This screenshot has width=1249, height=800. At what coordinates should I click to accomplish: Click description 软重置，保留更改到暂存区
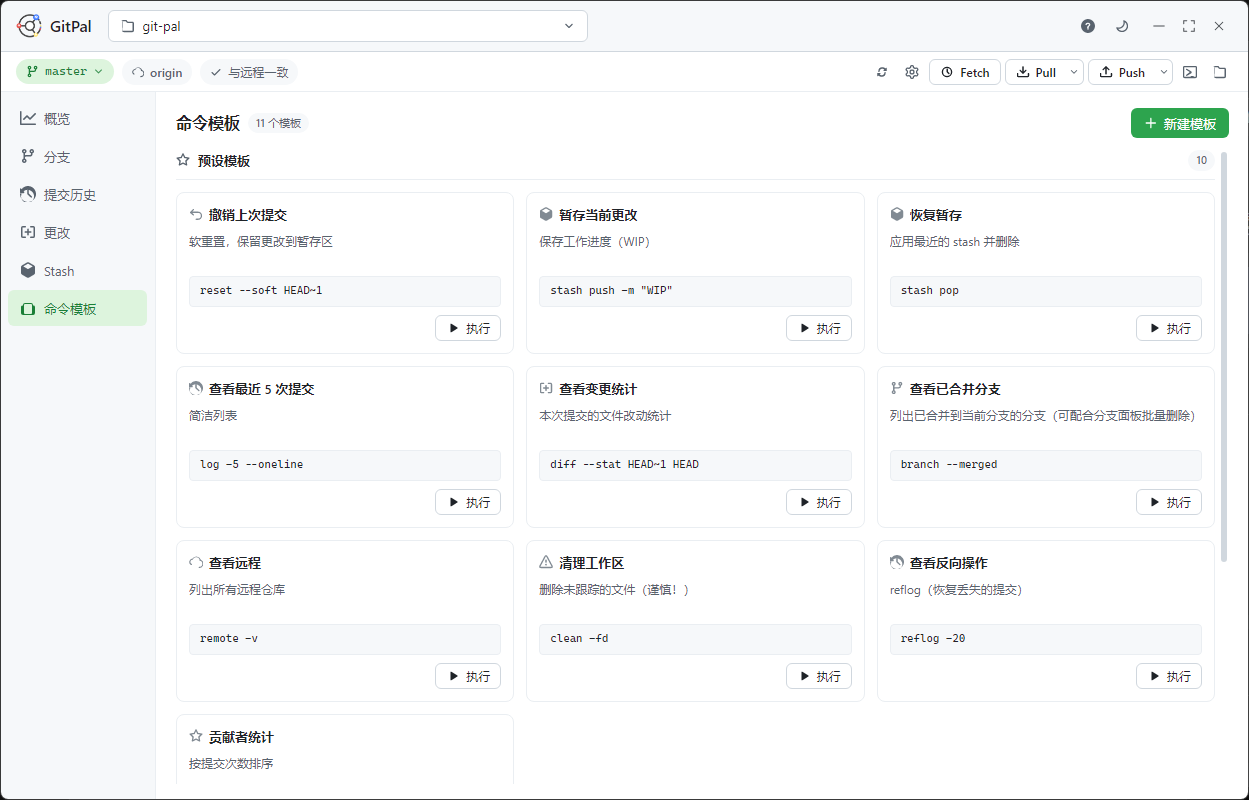(261, 241)
